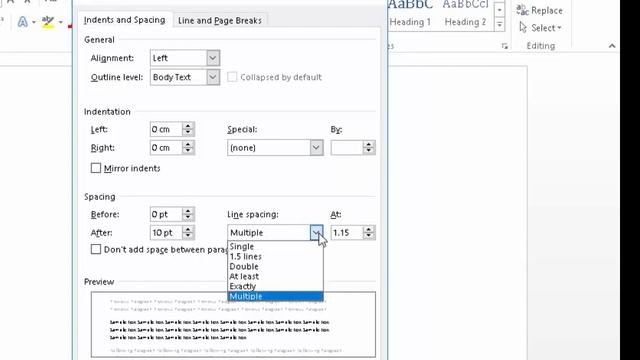Increase Before spacing with up arrow
Viewport: 640px width, 360px height.
coord(188,211)
